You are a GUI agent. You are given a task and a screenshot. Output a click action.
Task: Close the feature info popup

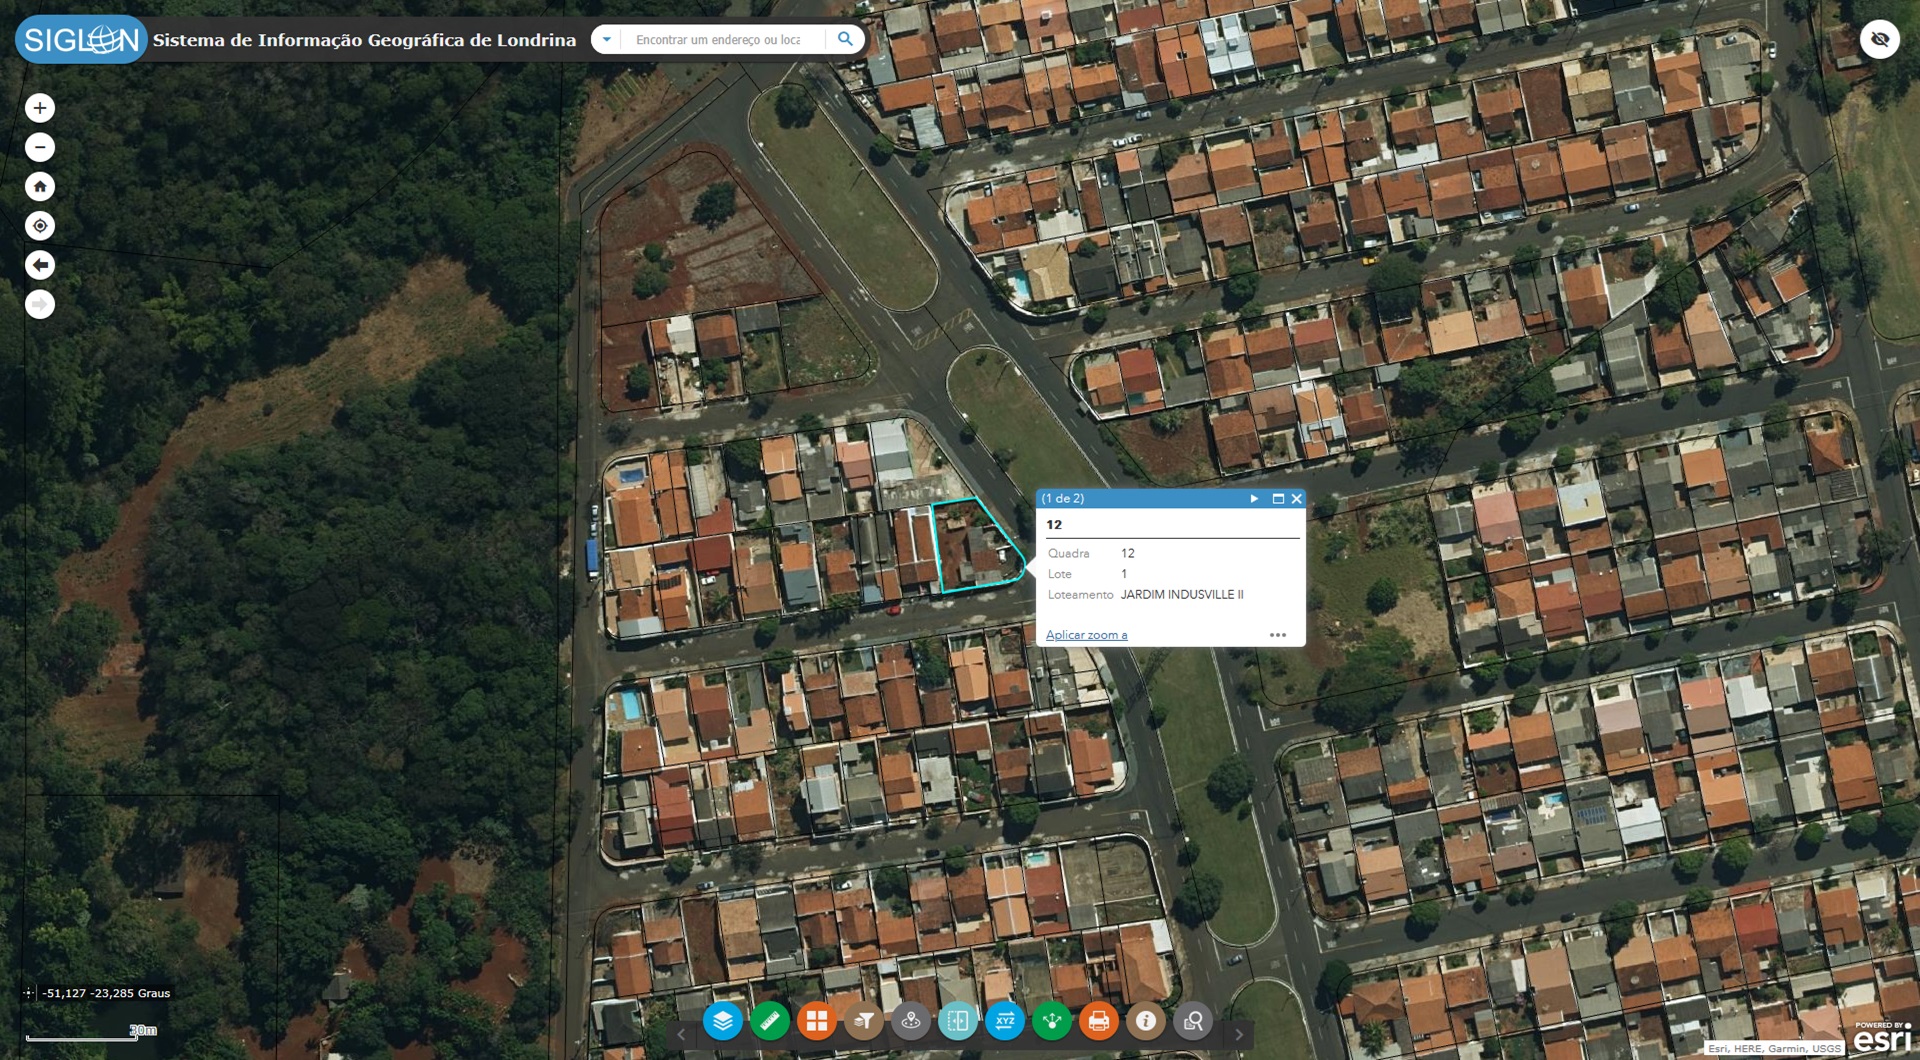tap(1297, 498)
